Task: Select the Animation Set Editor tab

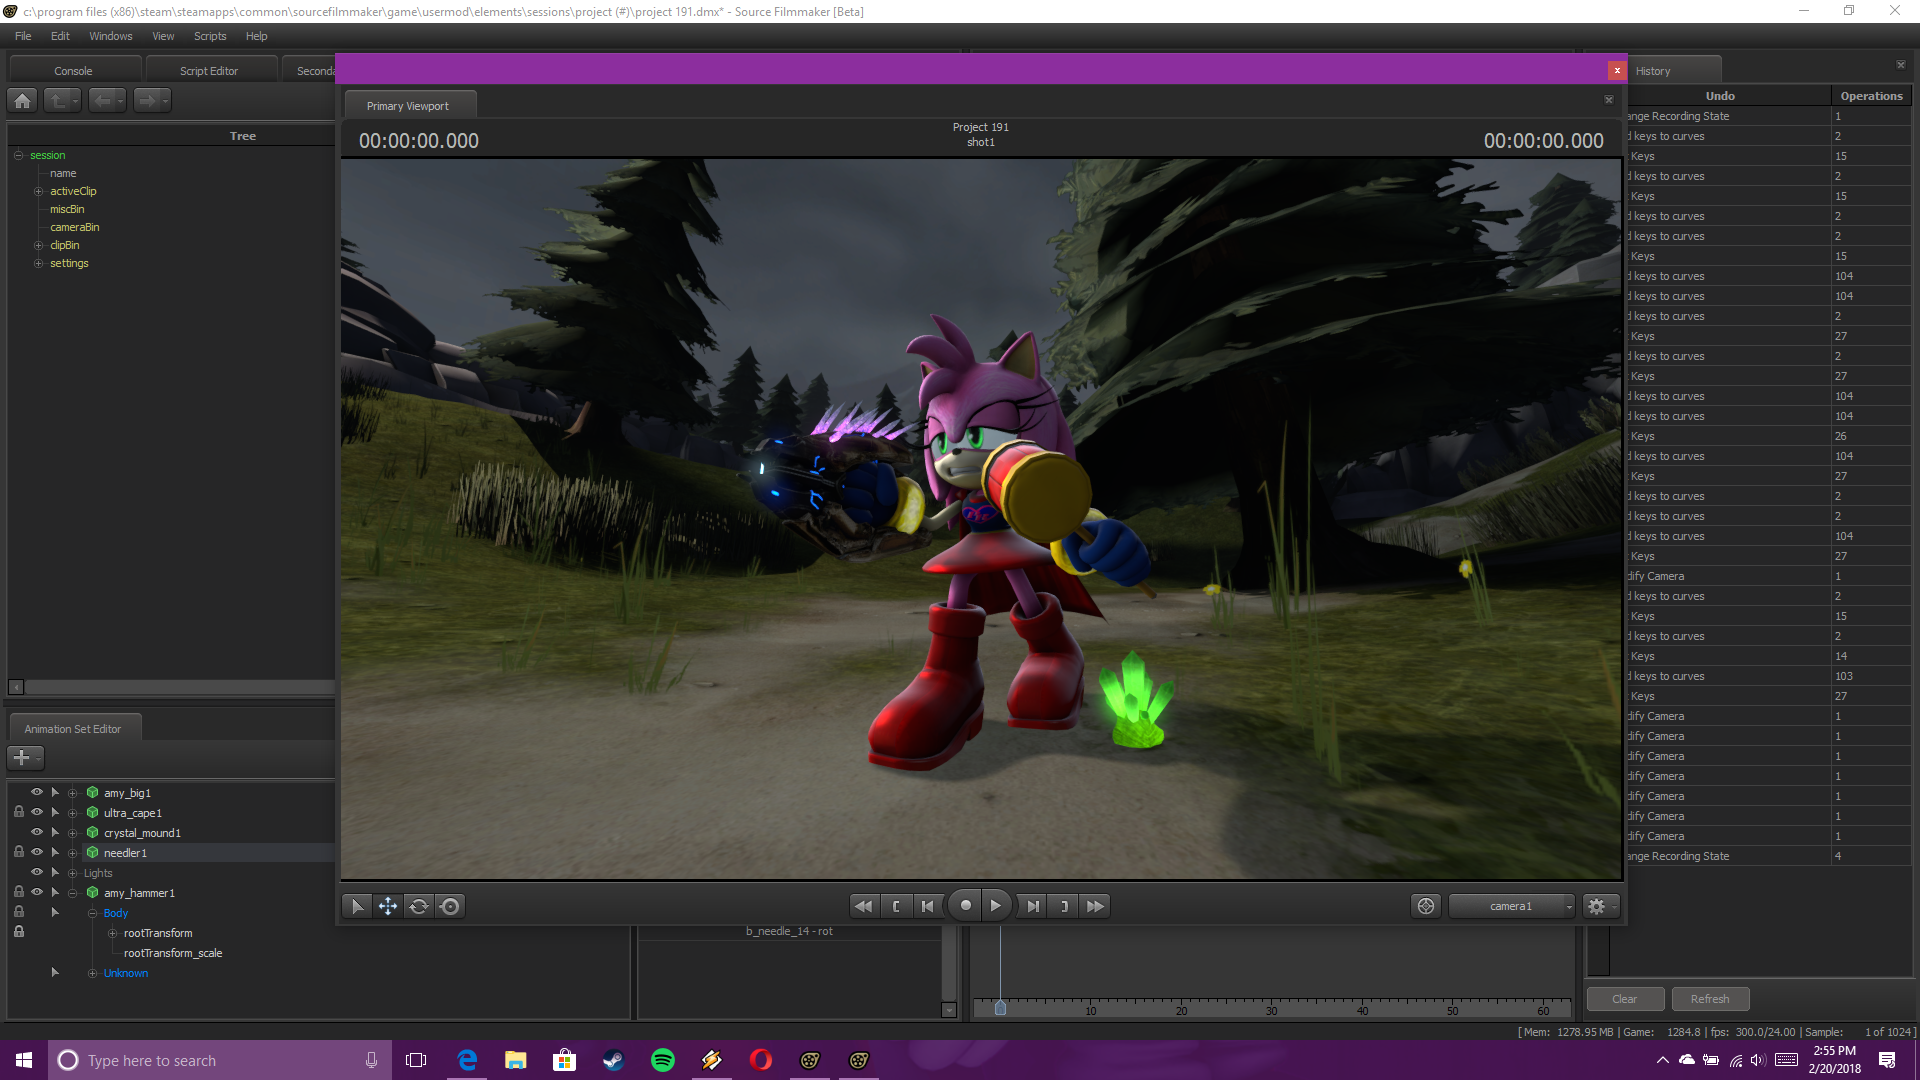Action: [73, 729]
